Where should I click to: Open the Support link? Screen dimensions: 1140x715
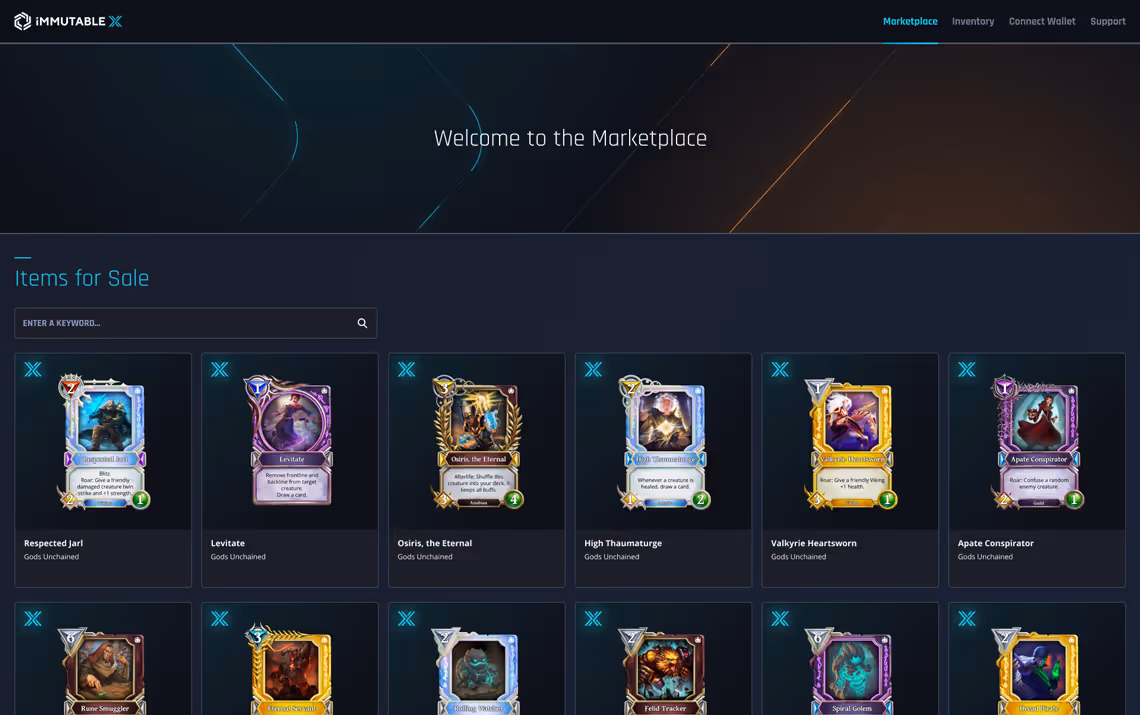coord(1108,21)
